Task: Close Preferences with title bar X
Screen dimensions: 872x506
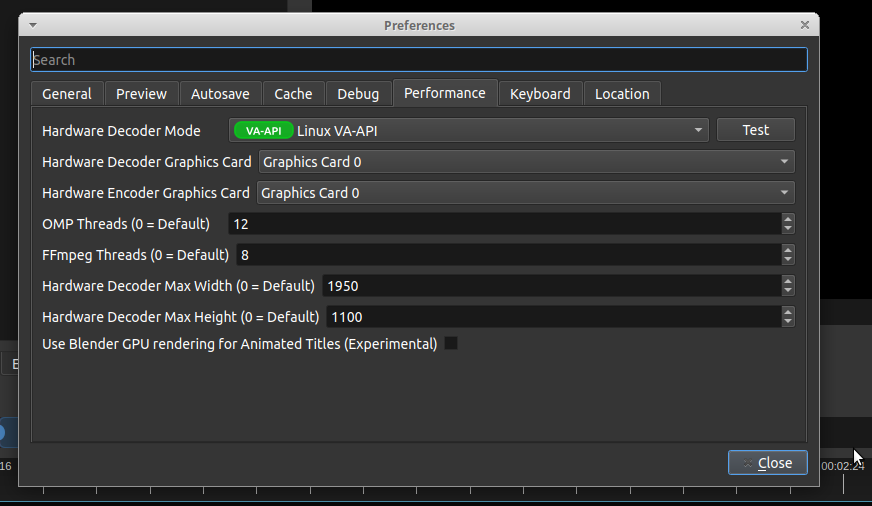Action: tap(805, 25)
